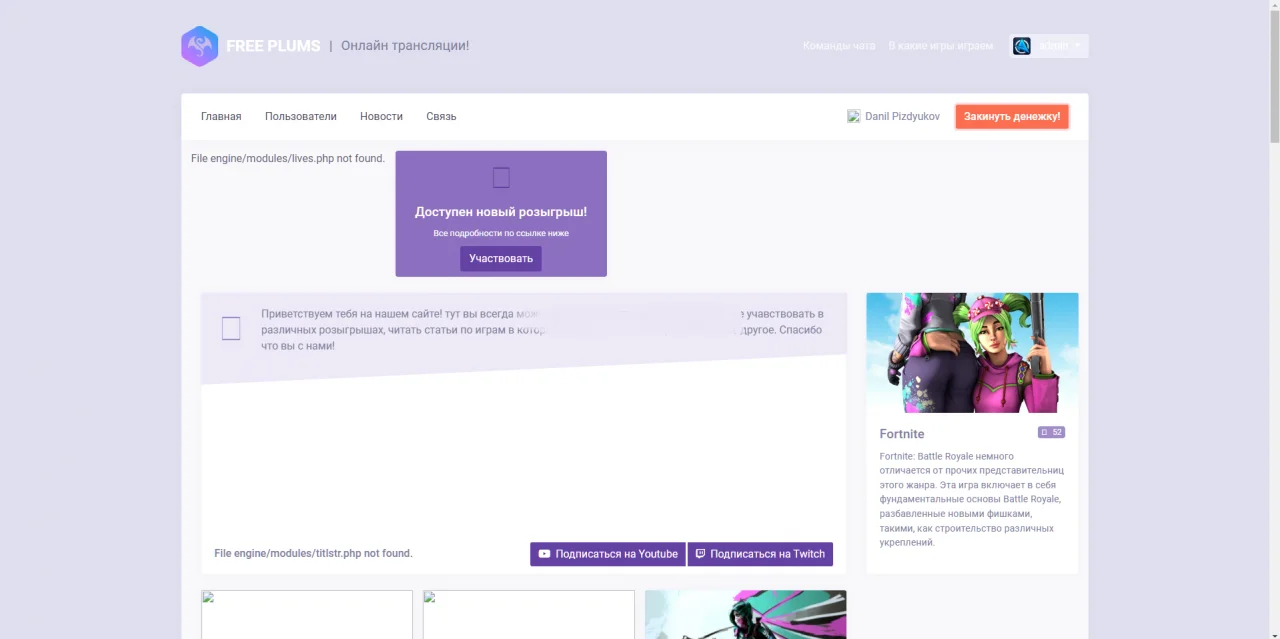Click the giveaway banner placeholder icon

(x=501, y=178)
